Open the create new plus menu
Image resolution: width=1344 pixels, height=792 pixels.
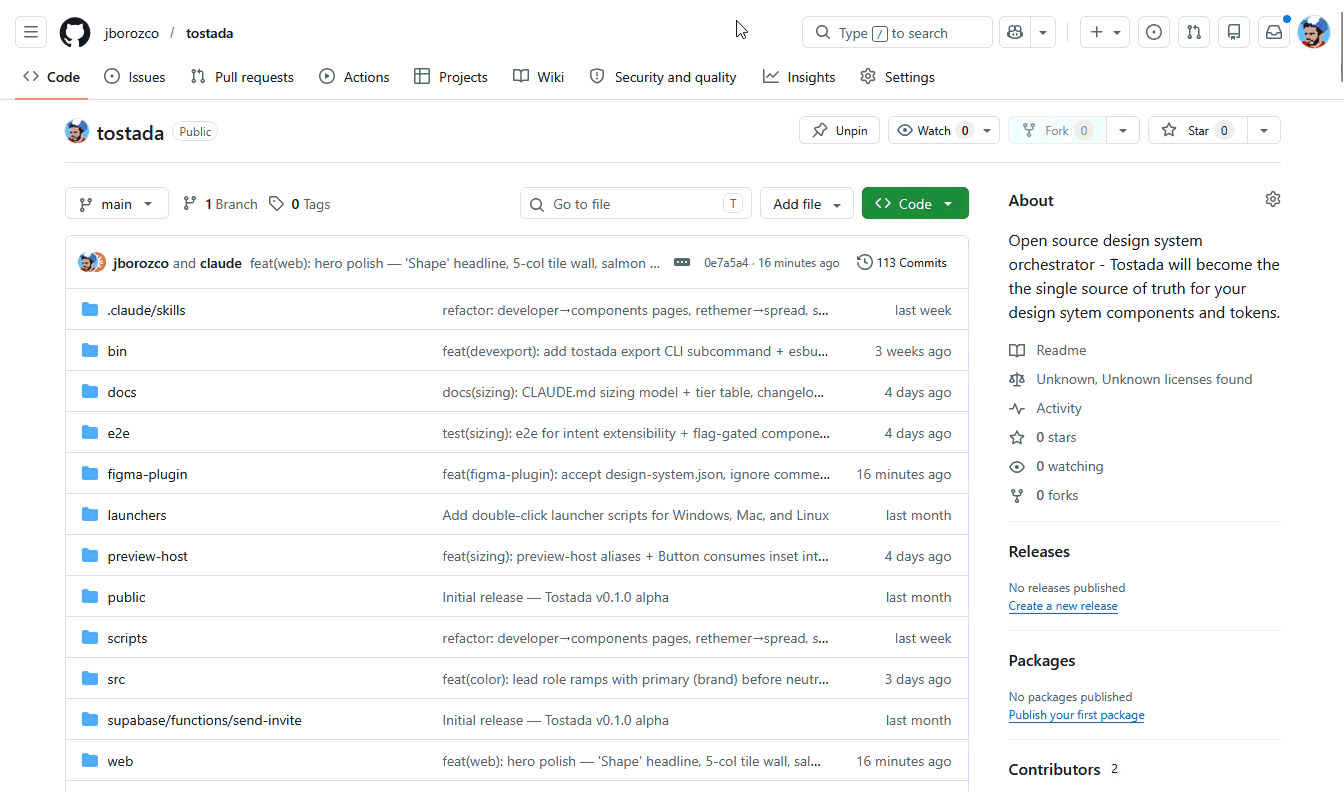coord(1105,32)
